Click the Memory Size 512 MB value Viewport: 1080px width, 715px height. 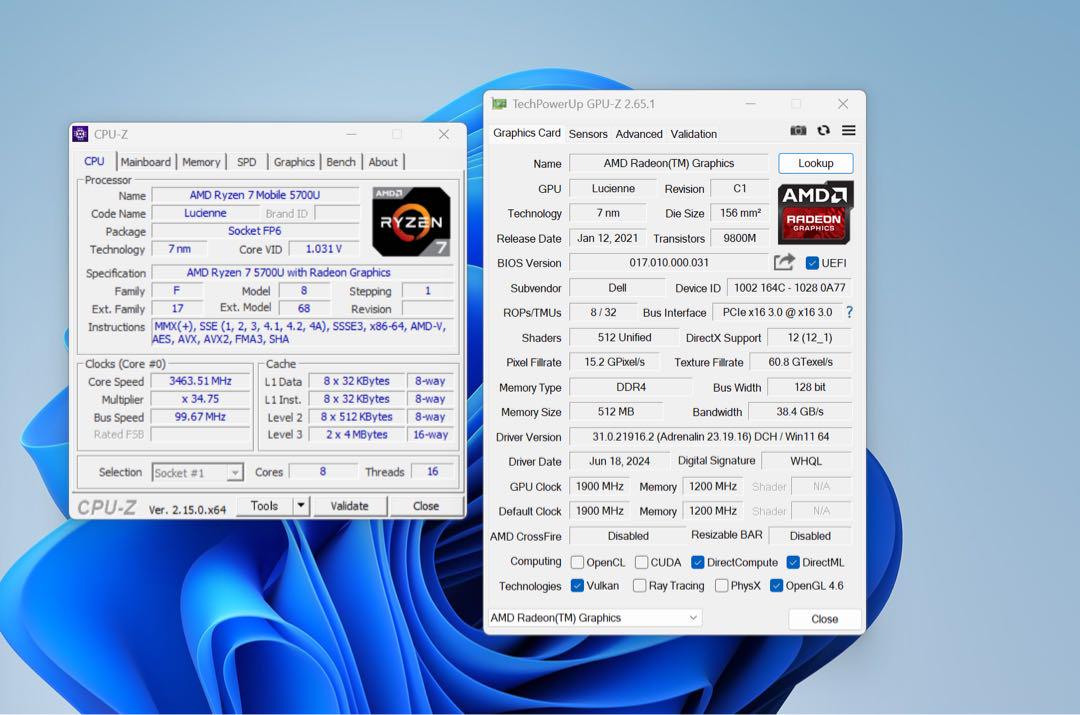point(616,412)
